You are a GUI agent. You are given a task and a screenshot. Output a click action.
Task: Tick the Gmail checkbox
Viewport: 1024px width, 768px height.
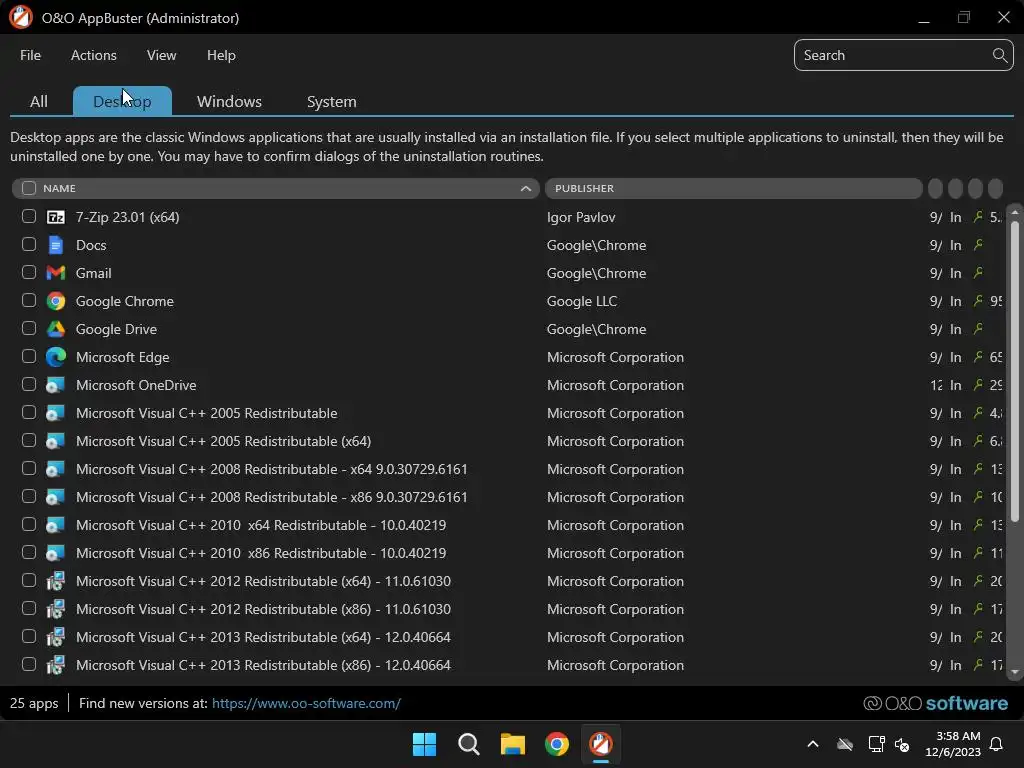tap(29, 272)
